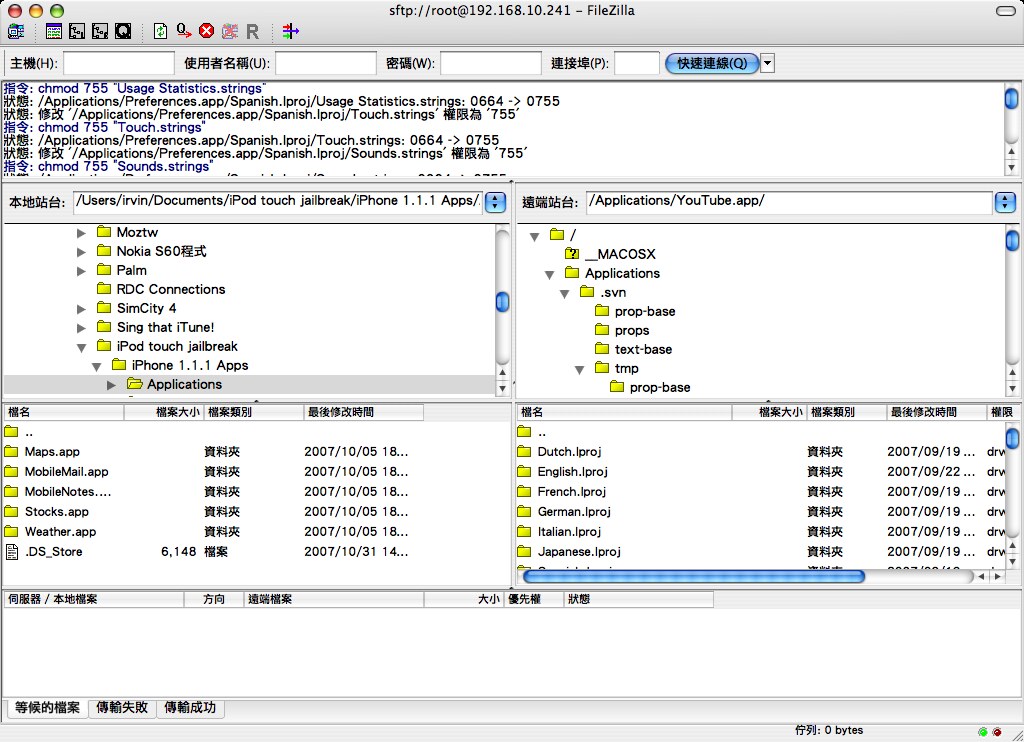The height and width of the screenshot is (742, 1024).
Task: Click the remote file list horizontal scrollbar
Action: pos(693,576)
